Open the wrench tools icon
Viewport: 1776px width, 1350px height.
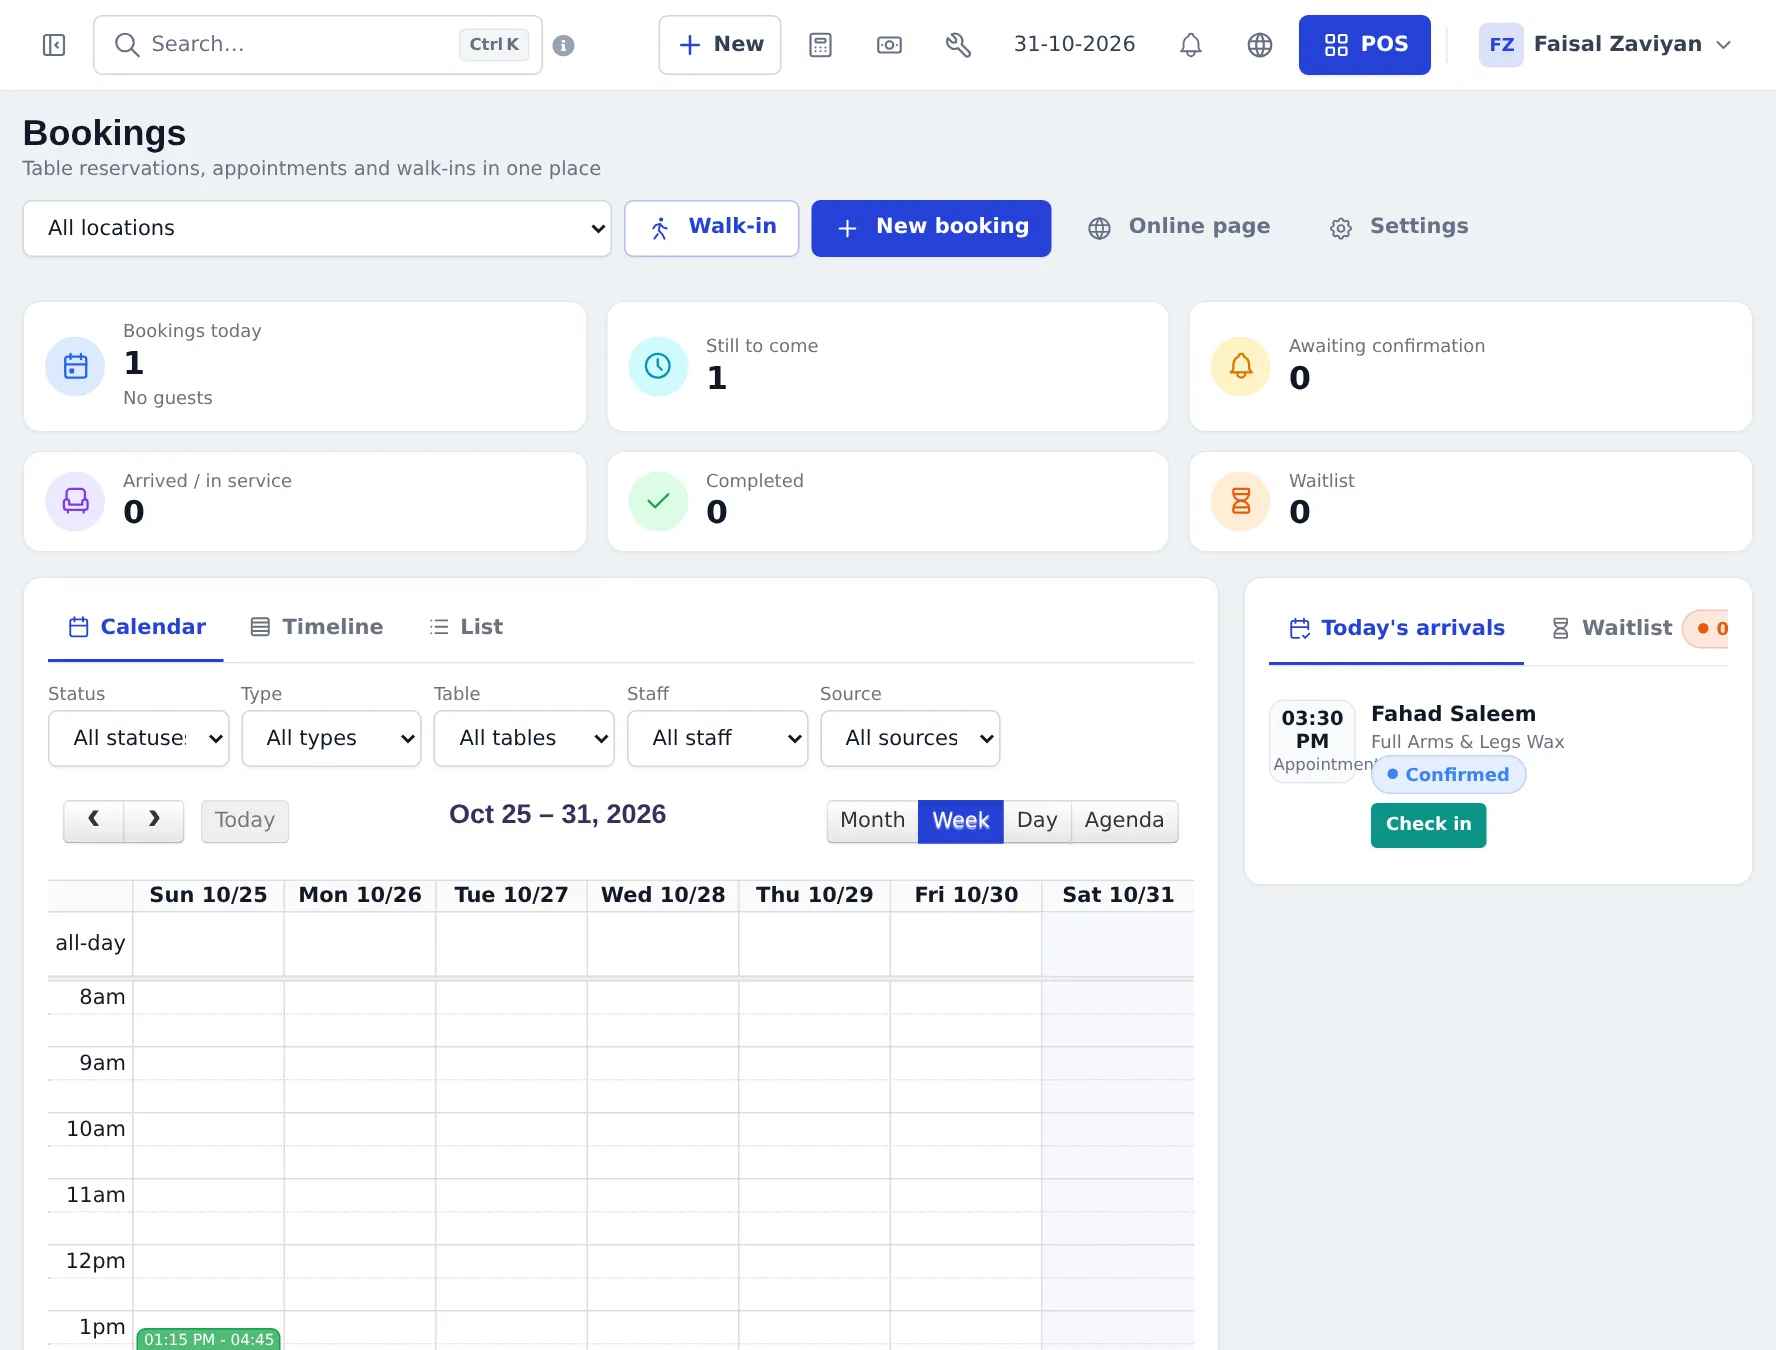[958, 45]
